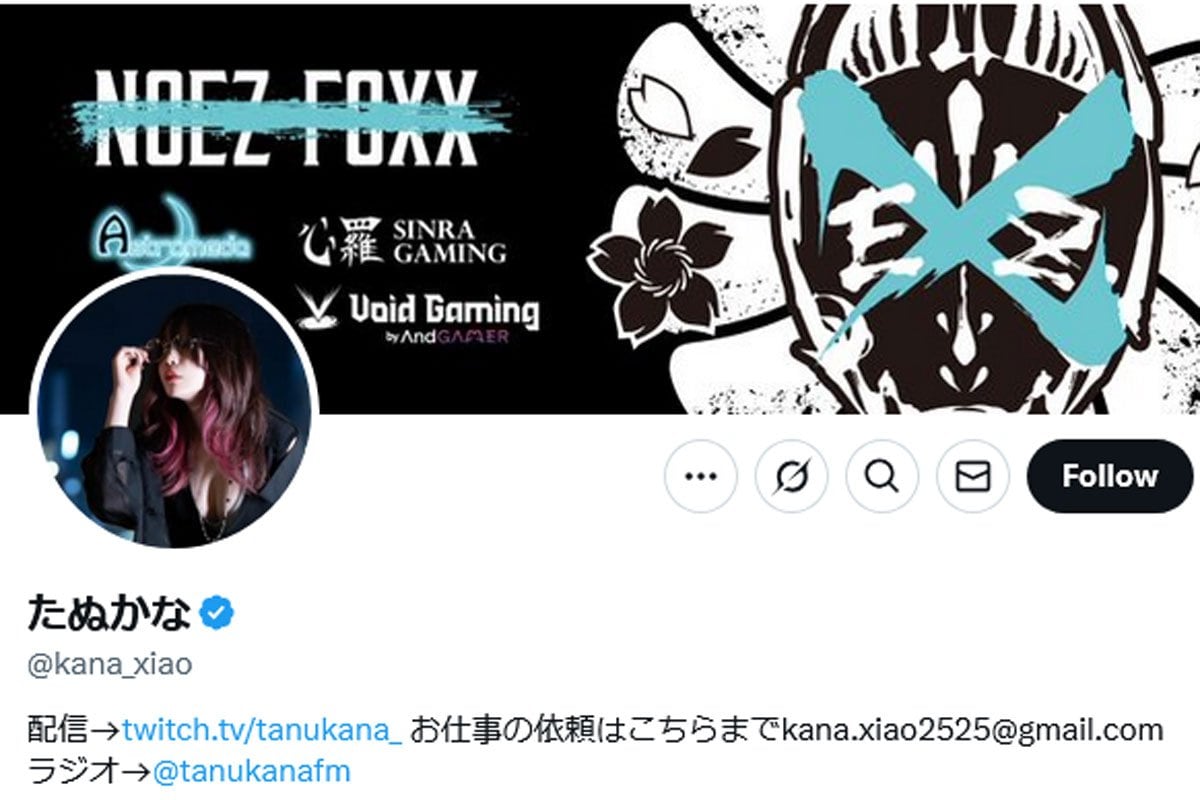Click the kana.xiao2525@gmail.com email text
Image resolution: width=1200 pixels, height=800 pixels.
(972, 730)
